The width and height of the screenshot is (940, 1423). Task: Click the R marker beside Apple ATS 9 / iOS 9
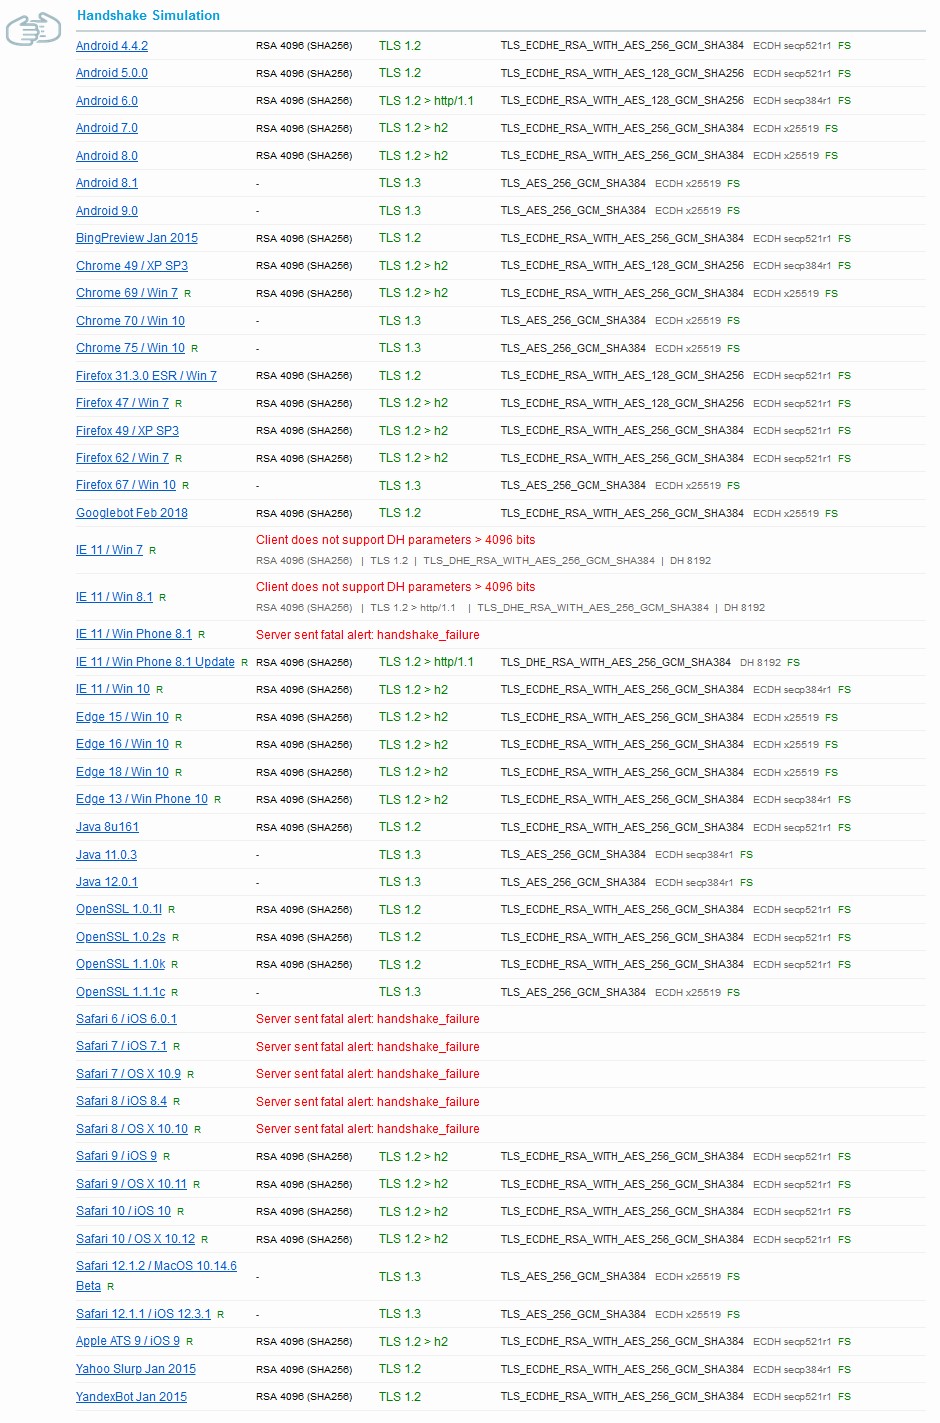(x=189, y=1342)
